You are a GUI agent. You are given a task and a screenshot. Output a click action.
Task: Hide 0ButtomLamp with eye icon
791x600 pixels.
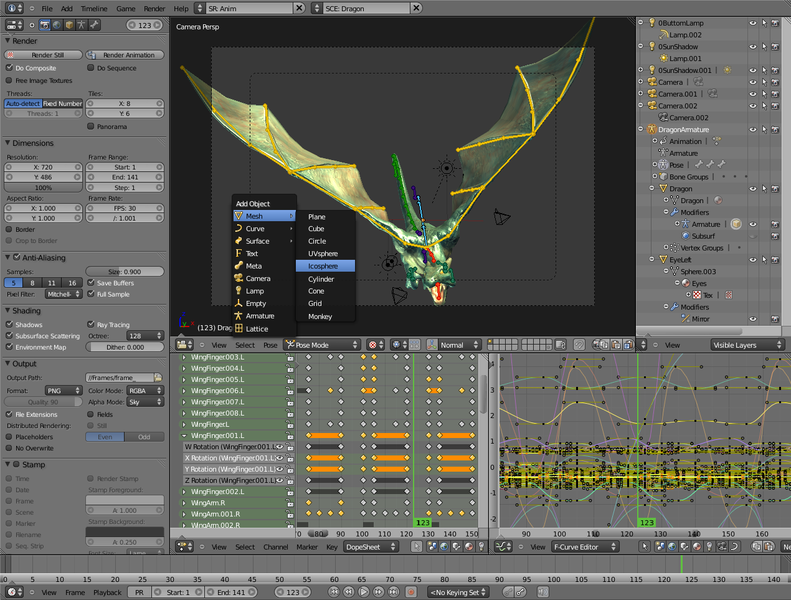[x=753, y=23]
